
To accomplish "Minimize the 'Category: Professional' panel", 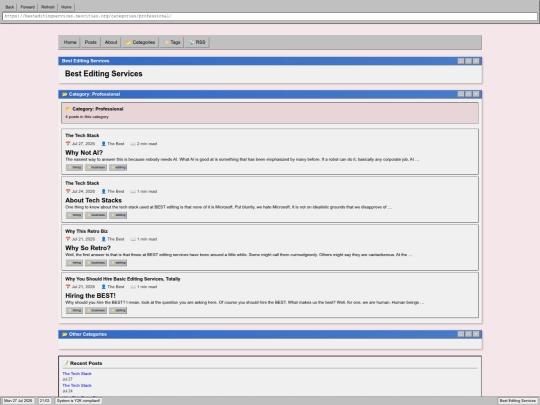I will coord(461,94).
